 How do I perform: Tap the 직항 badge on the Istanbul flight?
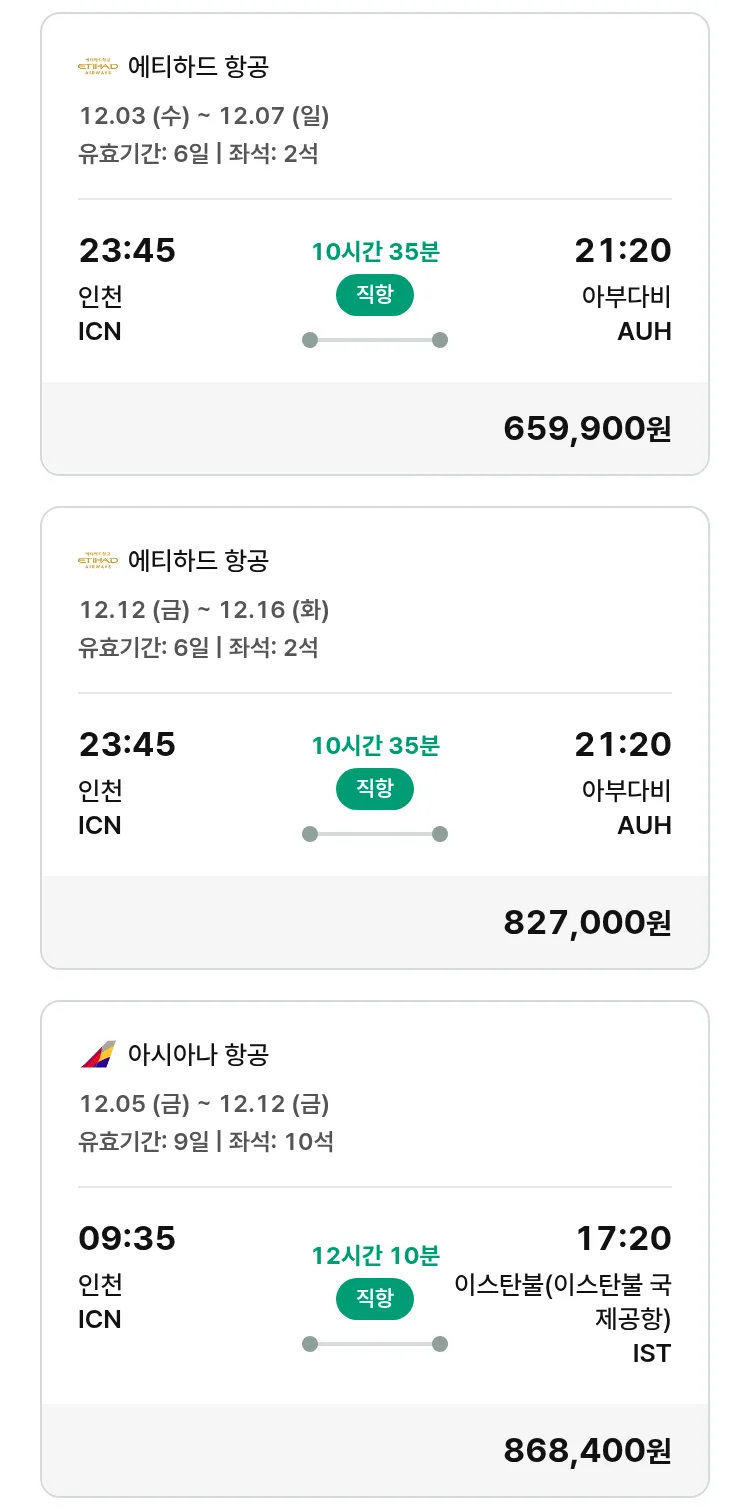click(374, 1299)
